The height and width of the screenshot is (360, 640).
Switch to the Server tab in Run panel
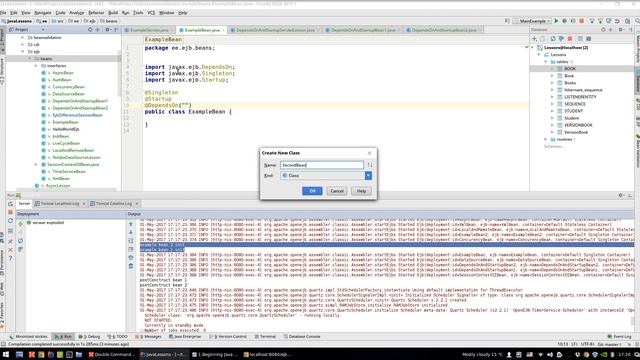point(24,203)
